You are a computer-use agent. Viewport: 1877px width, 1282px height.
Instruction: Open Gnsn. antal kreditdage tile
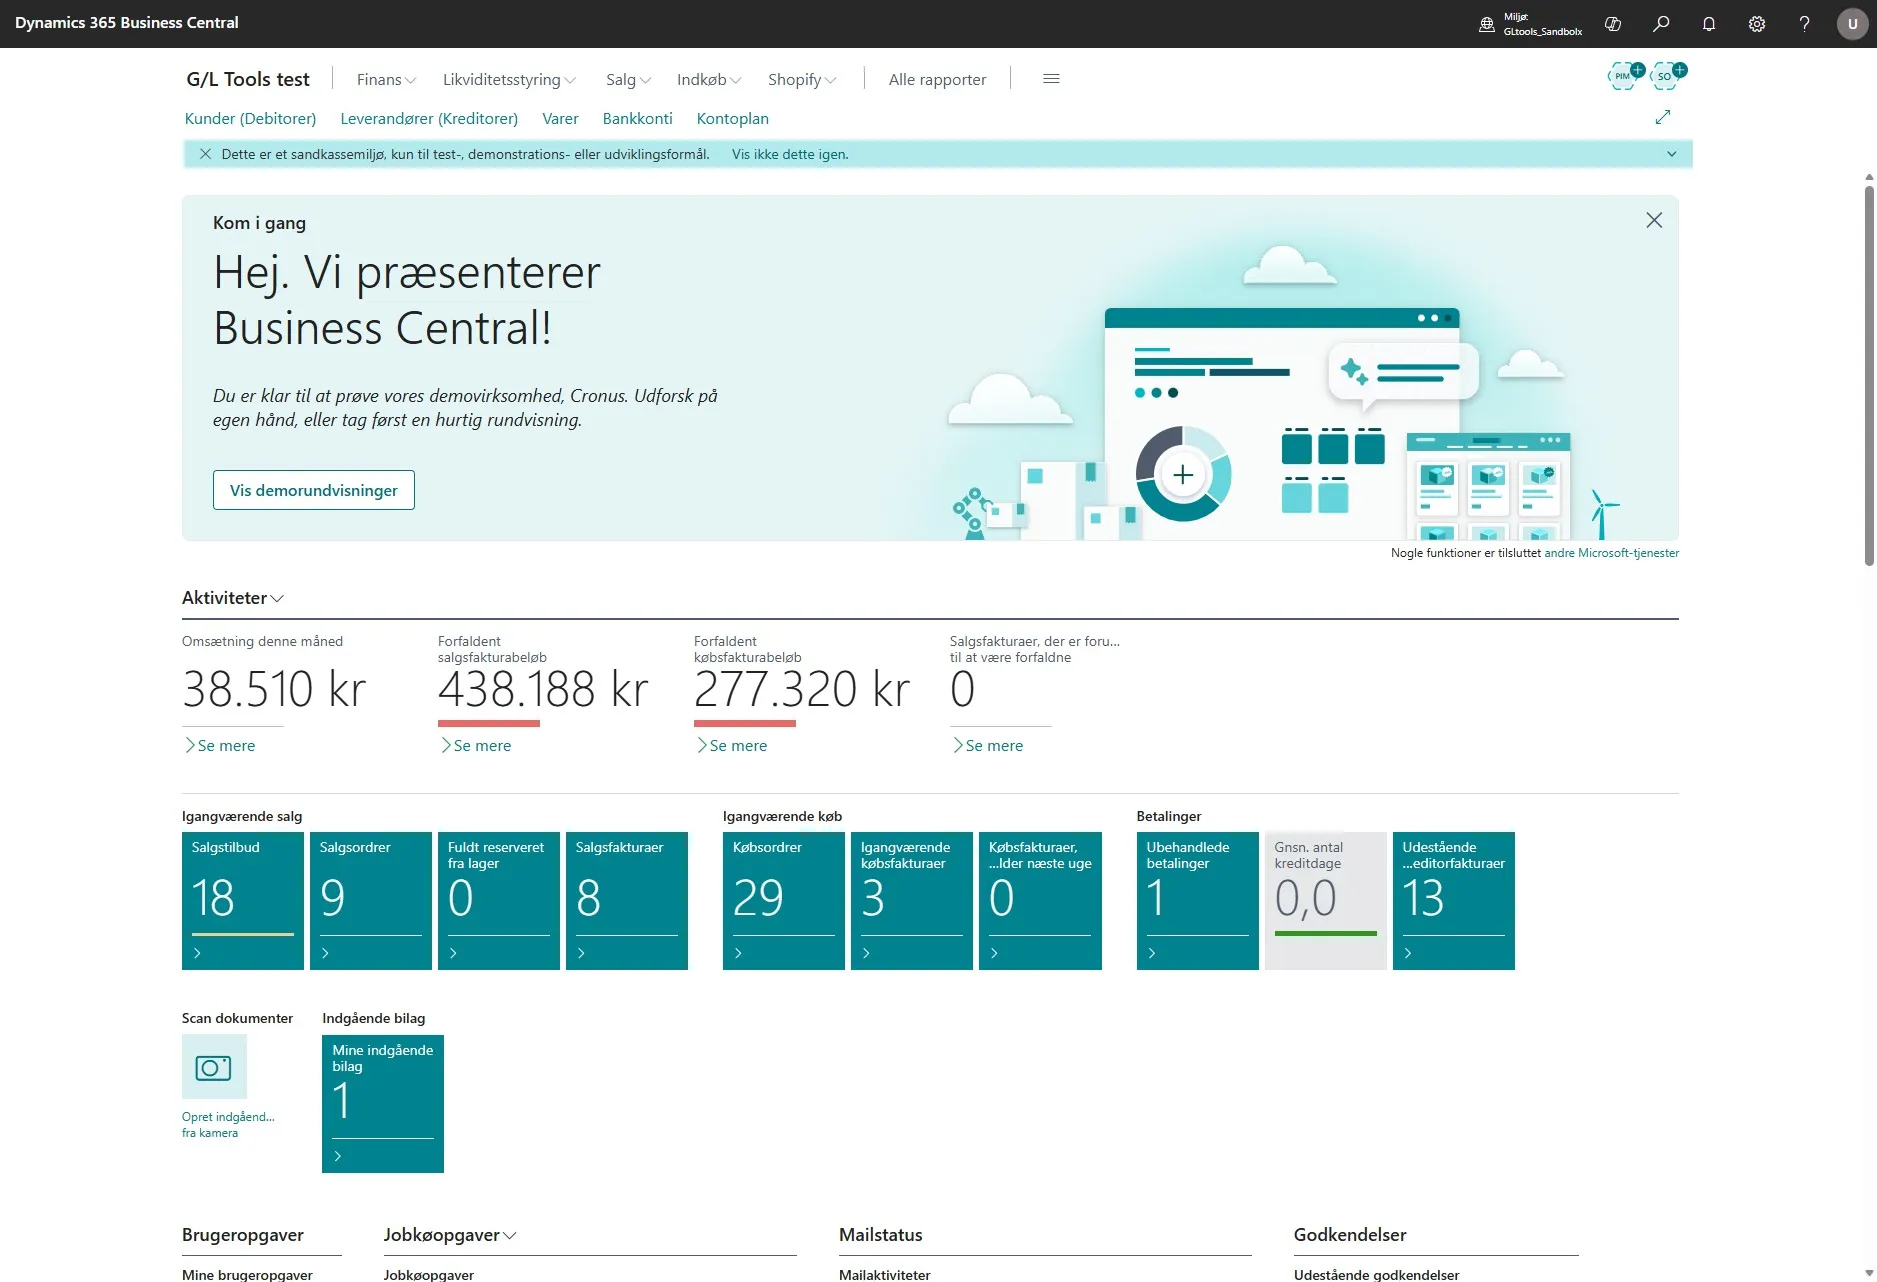tap(1326, 901)
